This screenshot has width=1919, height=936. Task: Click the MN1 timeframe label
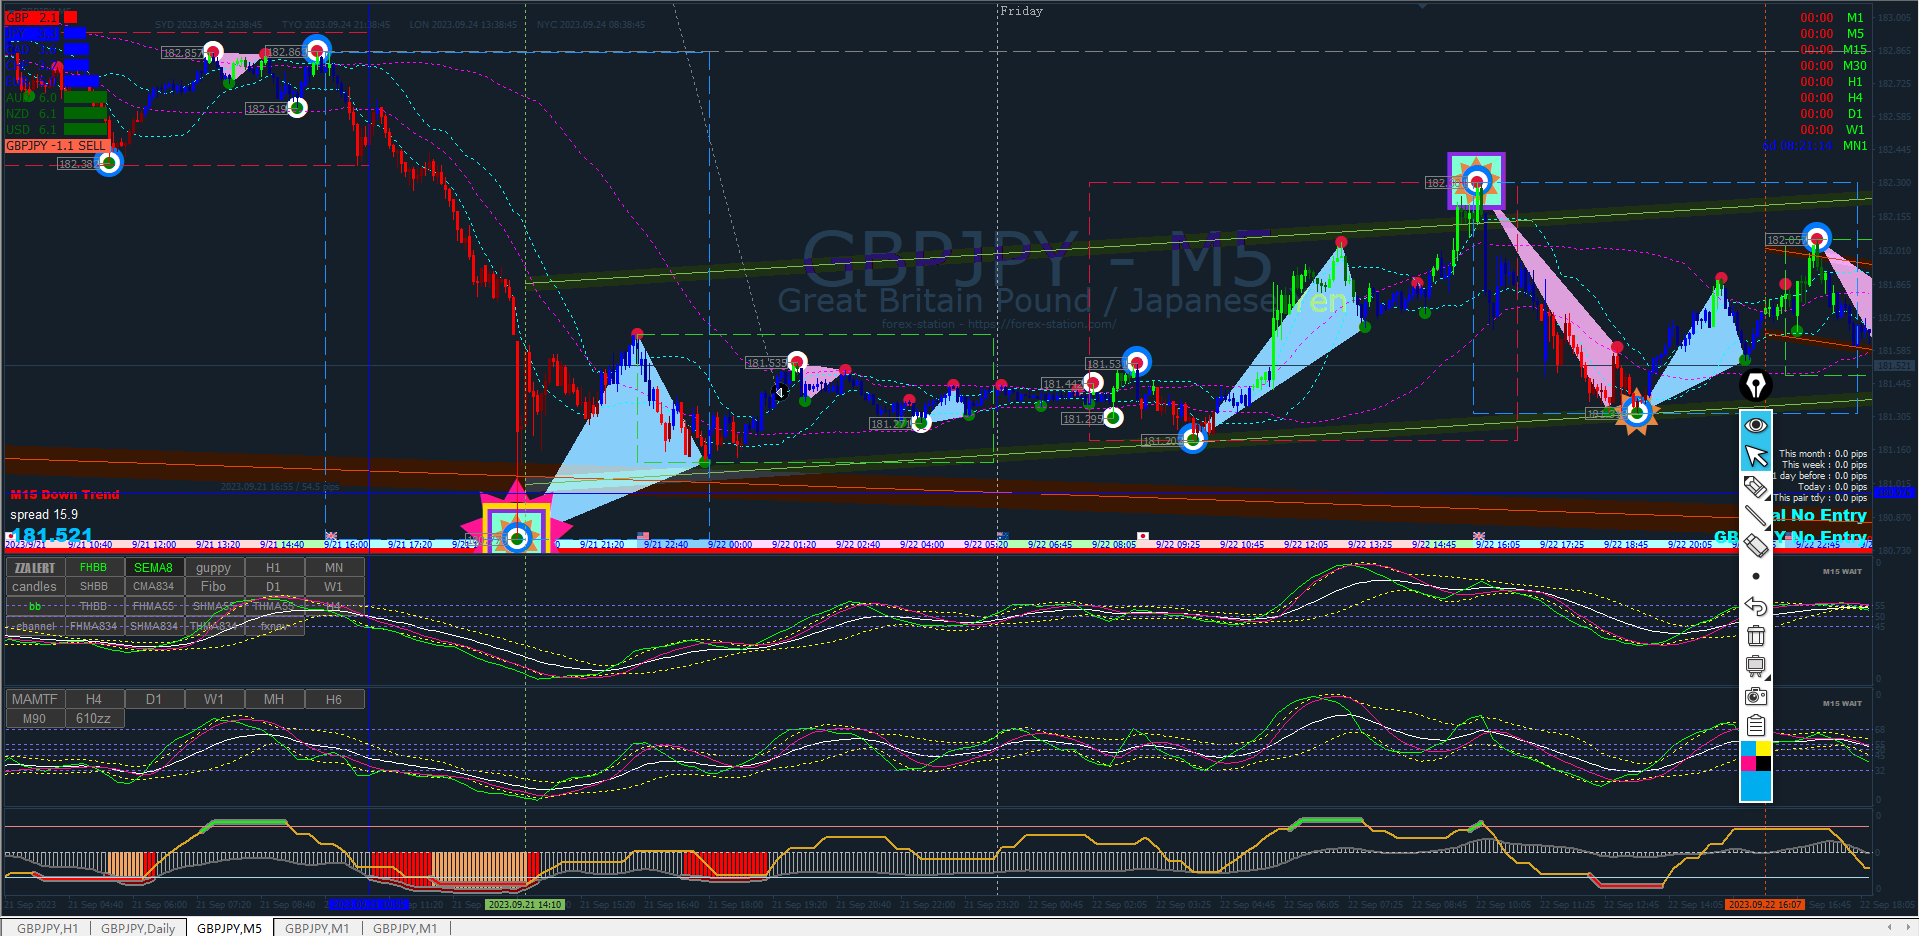(1855, 146)
